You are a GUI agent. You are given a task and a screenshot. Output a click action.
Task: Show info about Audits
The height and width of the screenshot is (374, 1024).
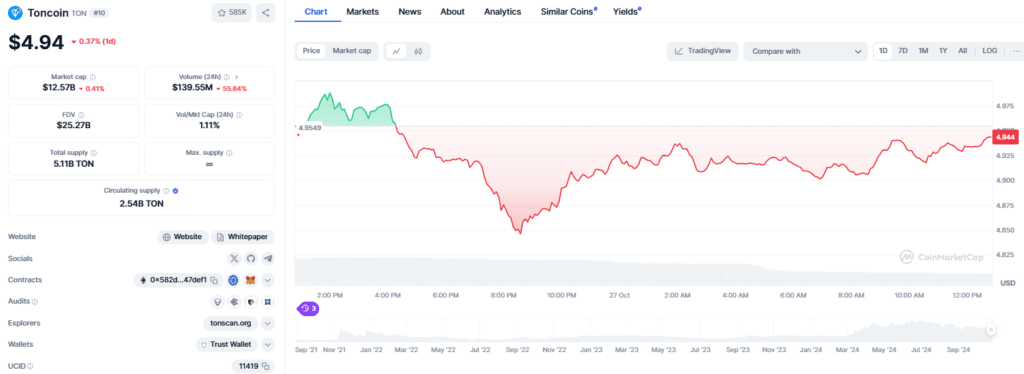pos(35,302)
